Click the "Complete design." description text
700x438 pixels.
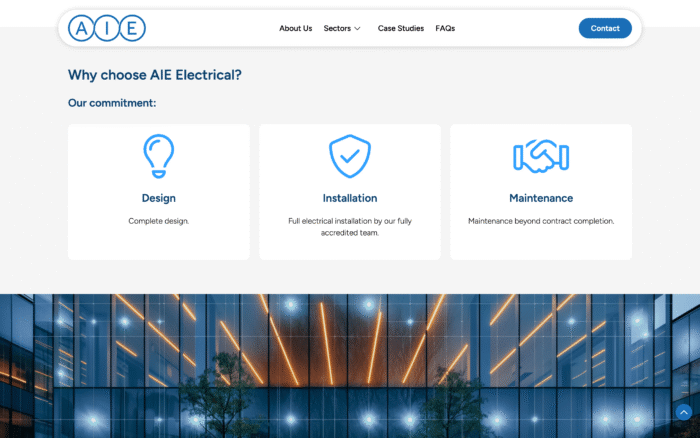158,221
